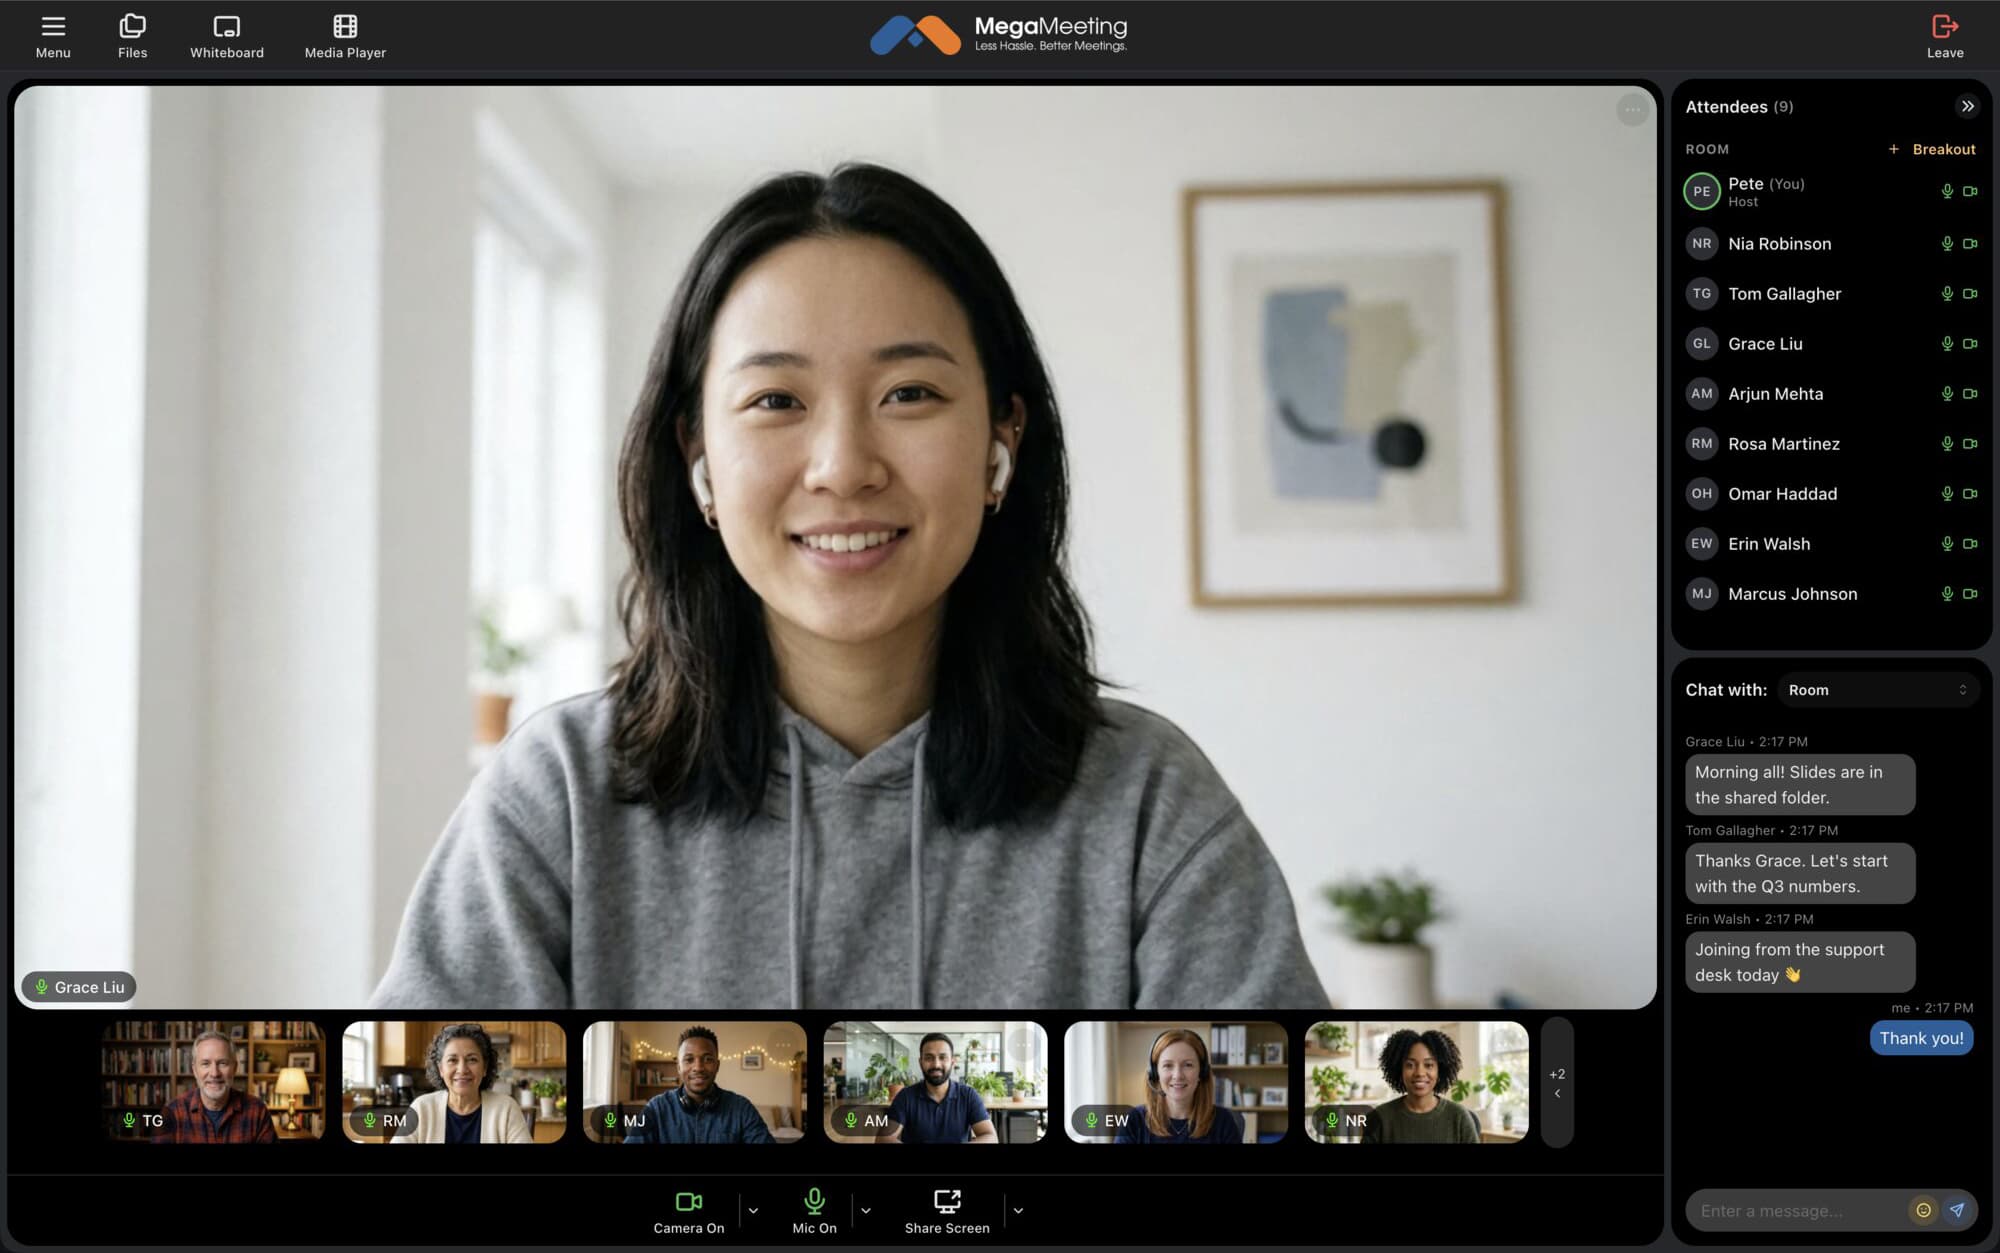
Task: Mute Tom Gallagher's microphone
Action: 1947,293
